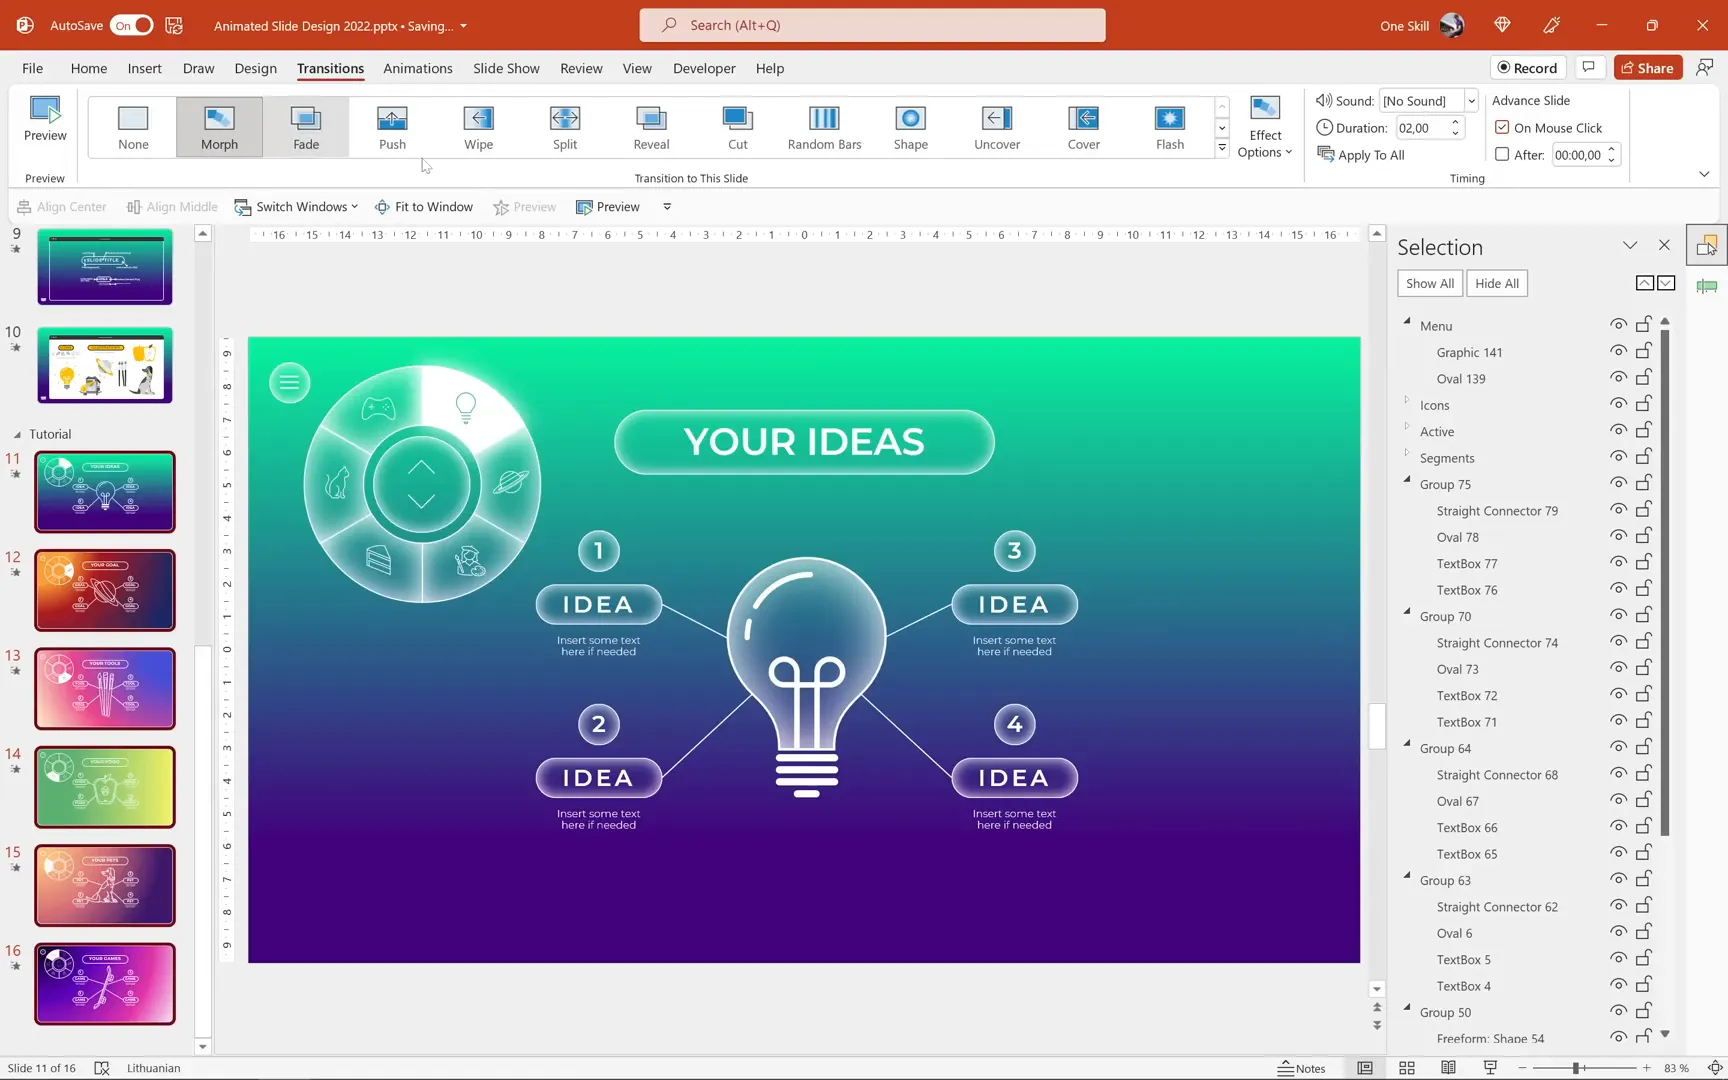Apply the Cover transition

tap(1083, 127)
